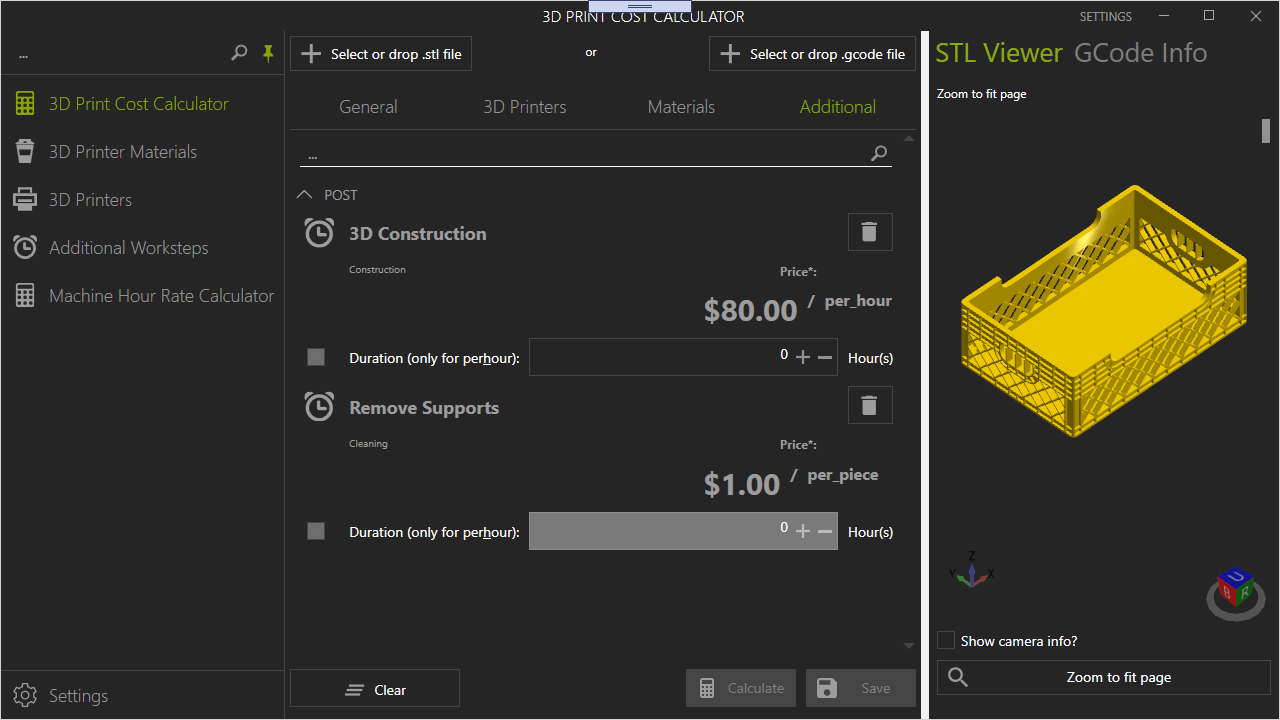Switch to the General tab

pos(368,107)
